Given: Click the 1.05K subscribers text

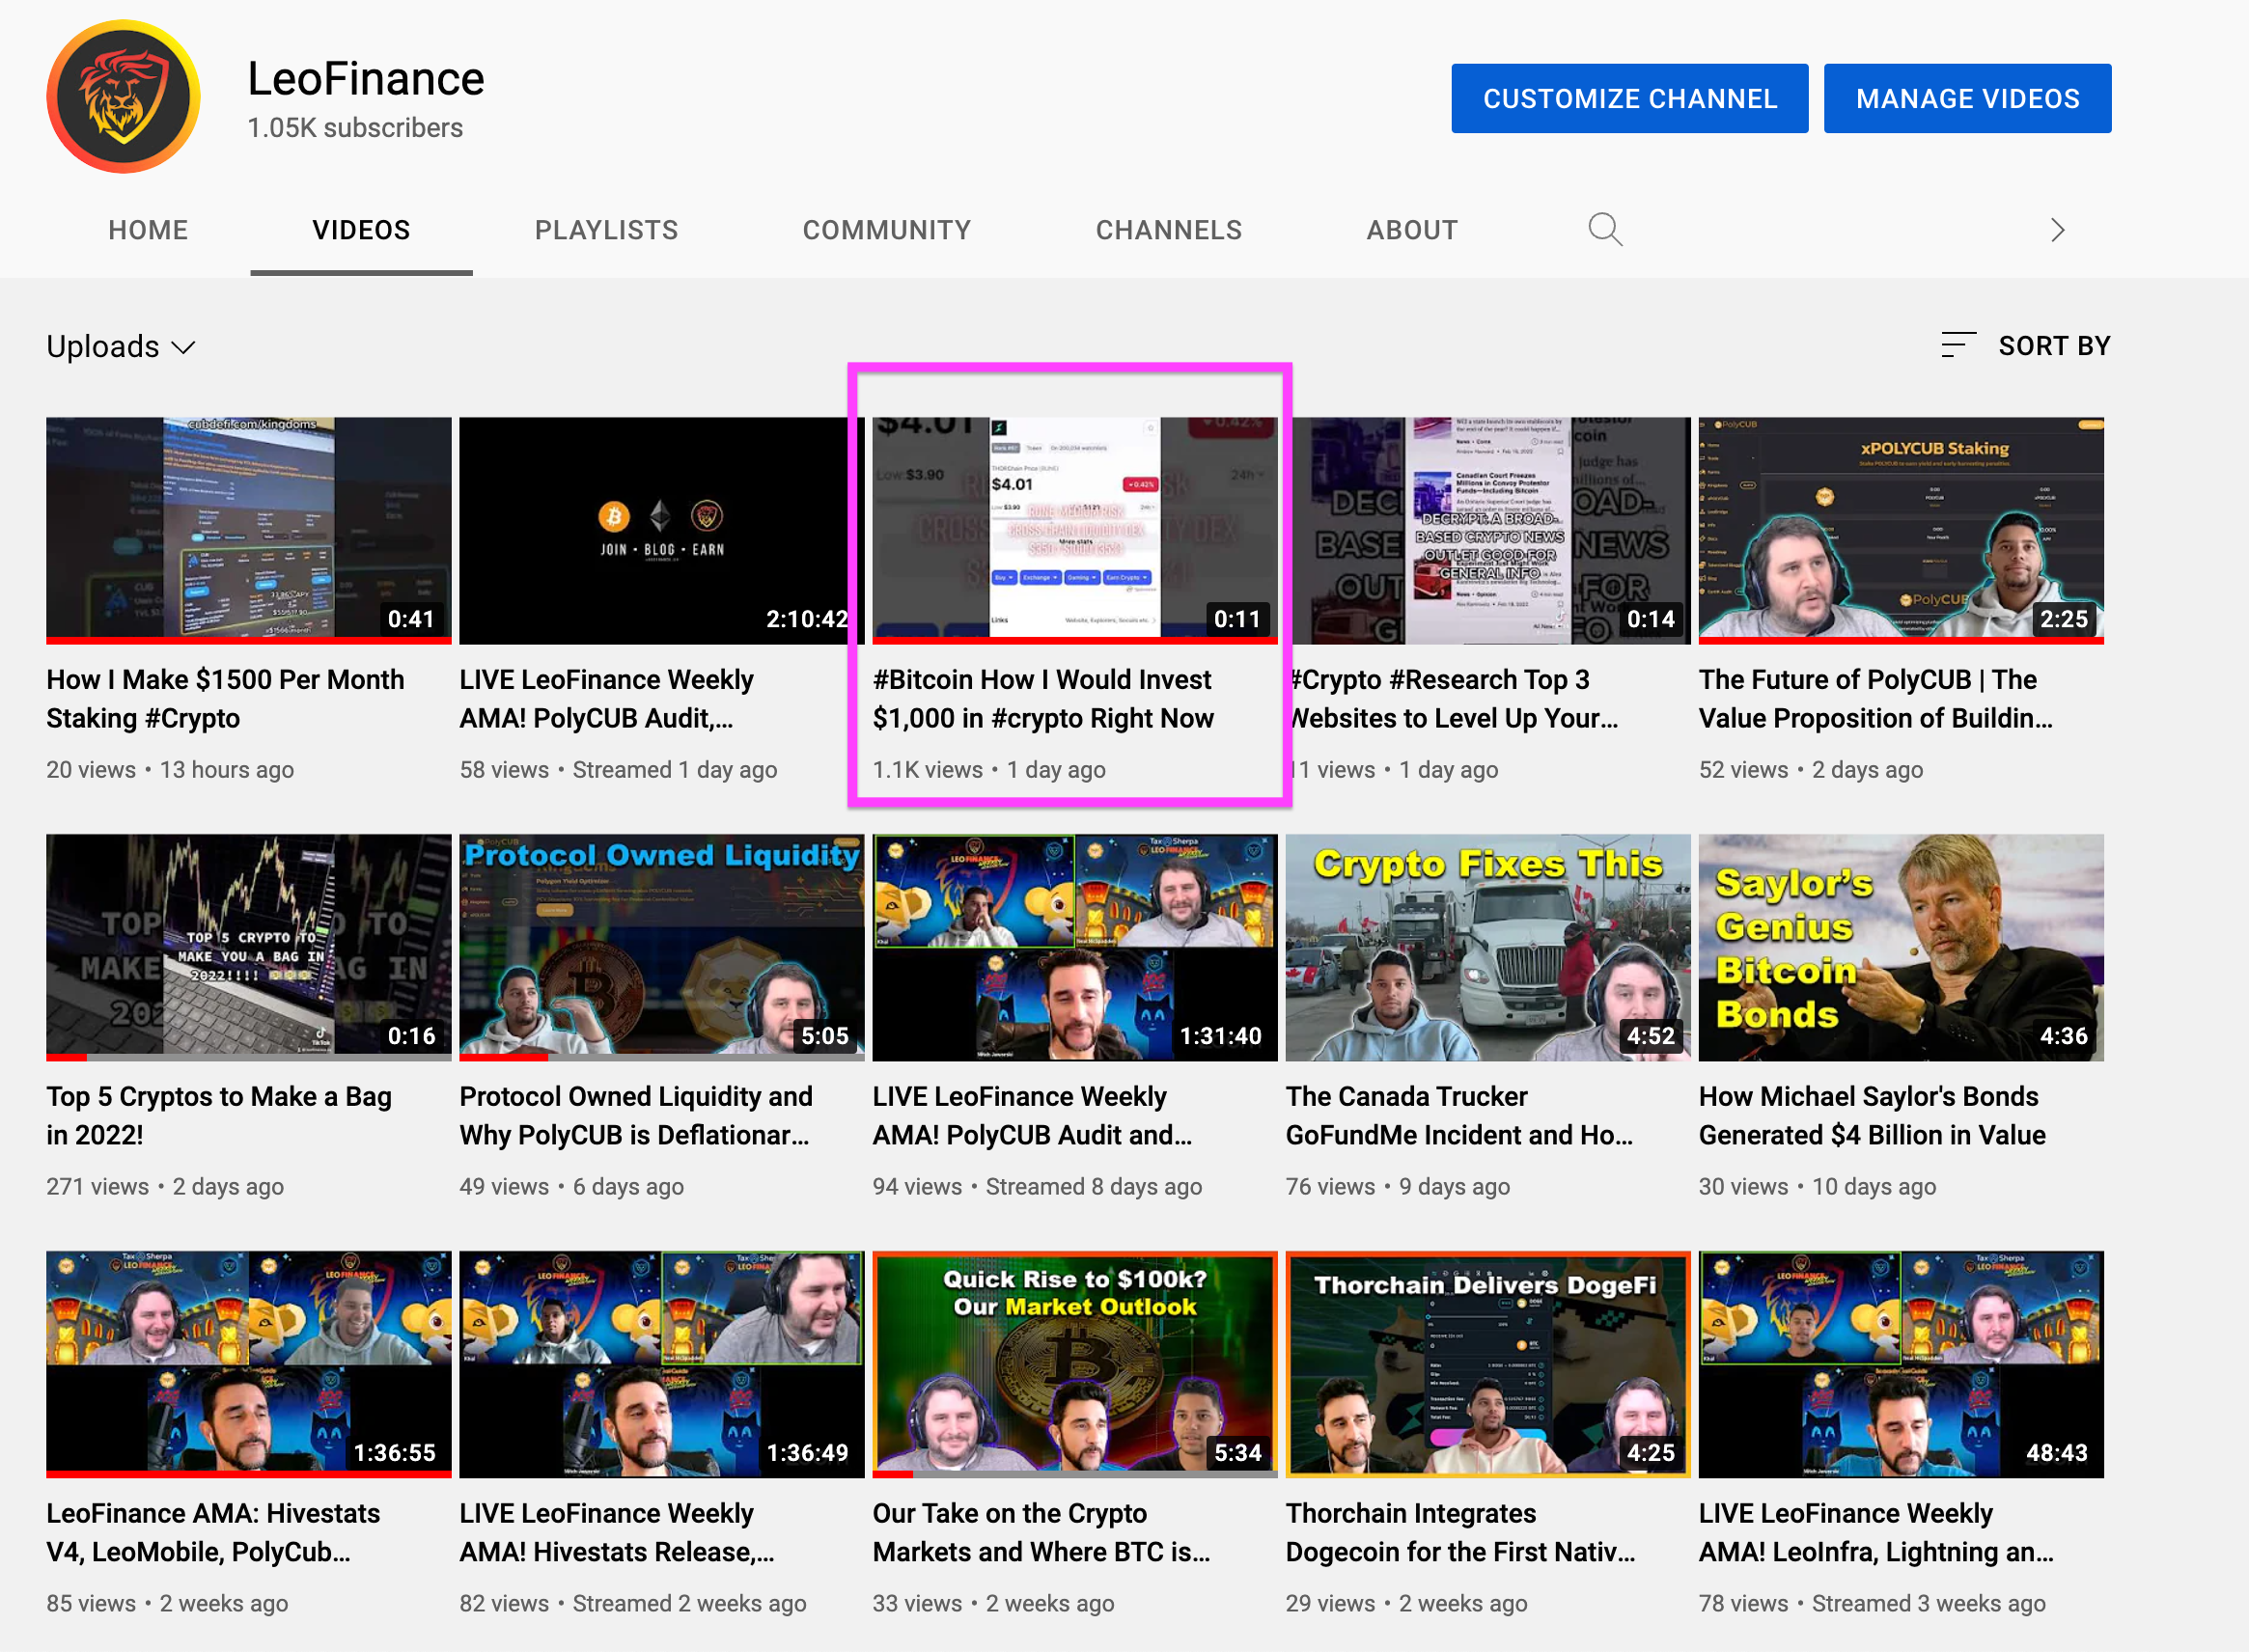Looking at the screenshot, I should click(x=355, y=128).
